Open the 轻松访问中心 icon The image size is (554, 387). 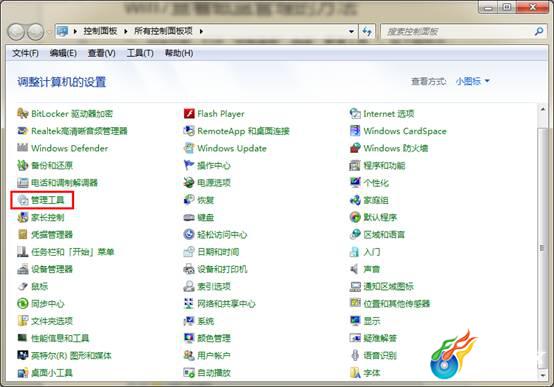click(189, 234)
